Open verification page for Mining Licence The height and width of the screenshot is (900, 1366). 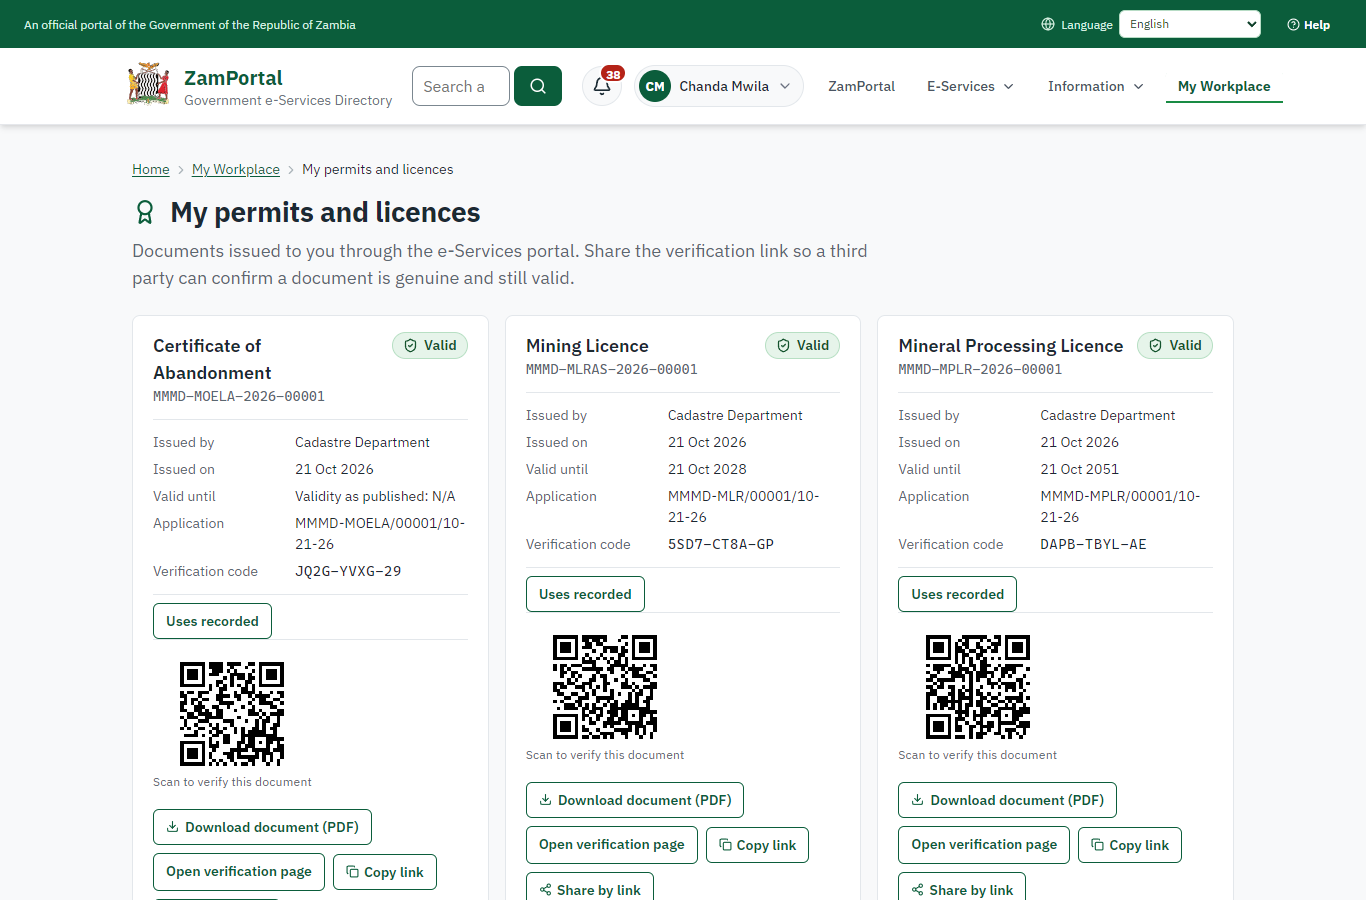coord(612,845)
